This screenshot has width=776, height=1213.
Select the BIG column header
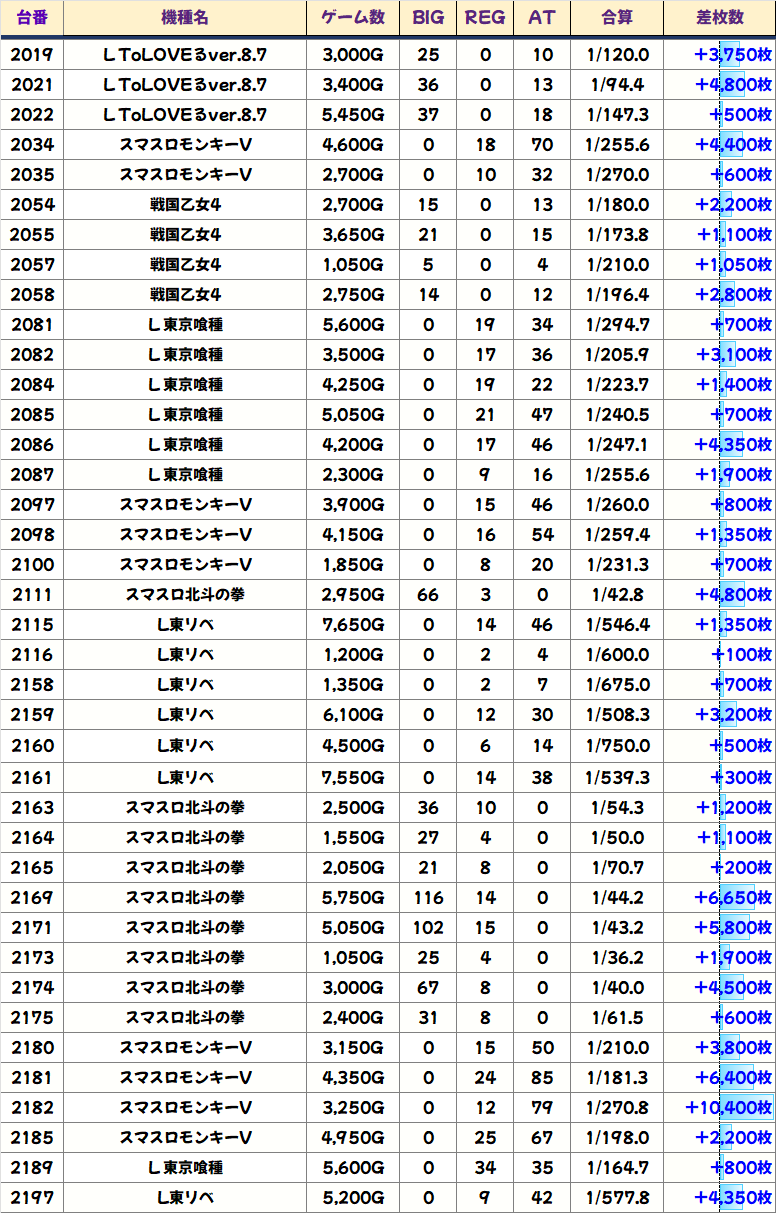[x=428, y=18]
